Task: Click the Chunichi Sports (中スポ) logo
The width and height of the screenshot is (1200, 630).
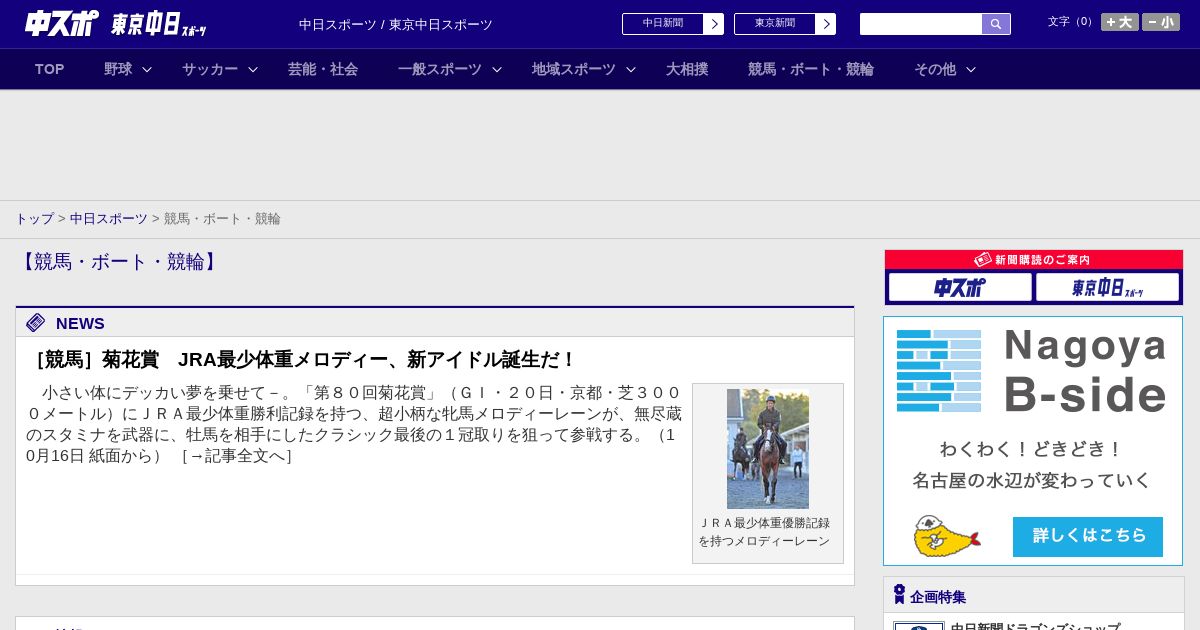Action: click(62, 23)
